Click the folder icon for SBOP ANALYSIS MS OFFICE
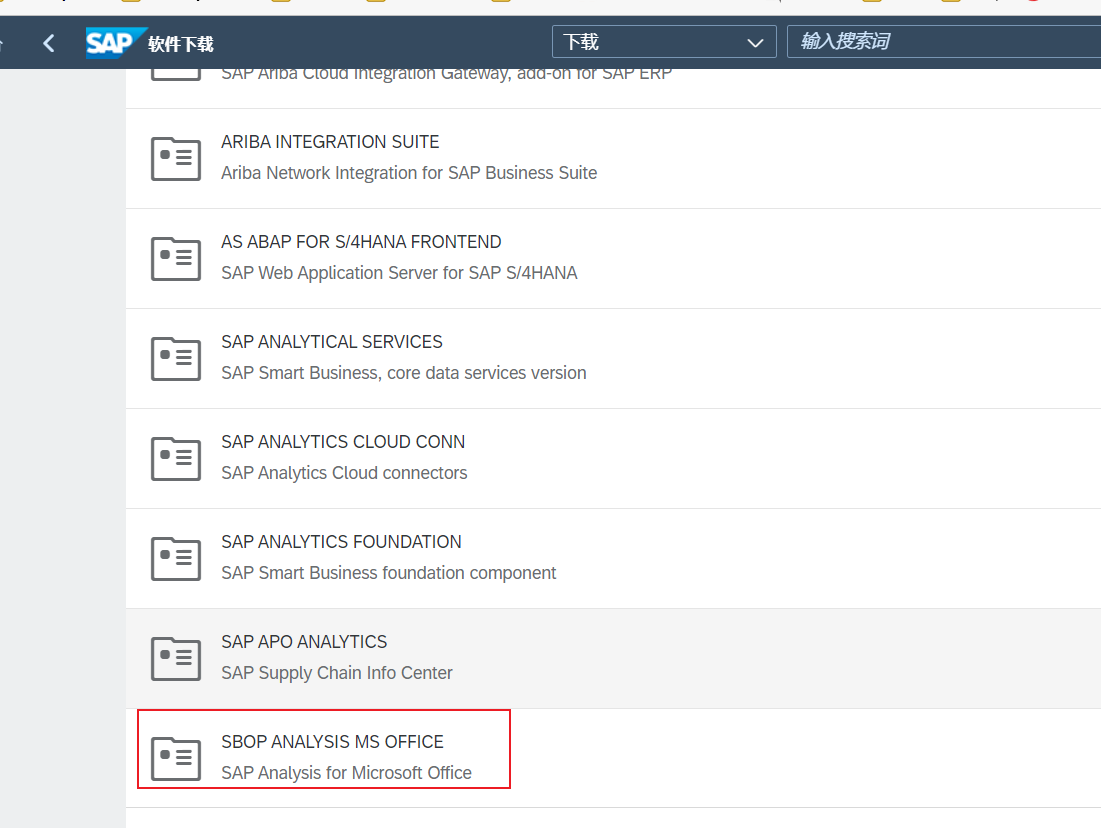 176,758
